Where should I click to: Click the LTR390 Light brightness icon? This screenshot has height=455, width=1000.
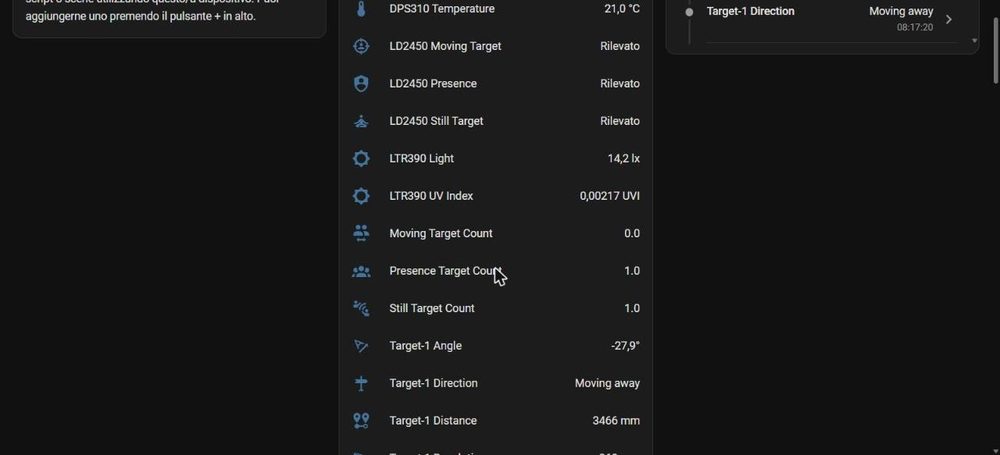(361, 158)
